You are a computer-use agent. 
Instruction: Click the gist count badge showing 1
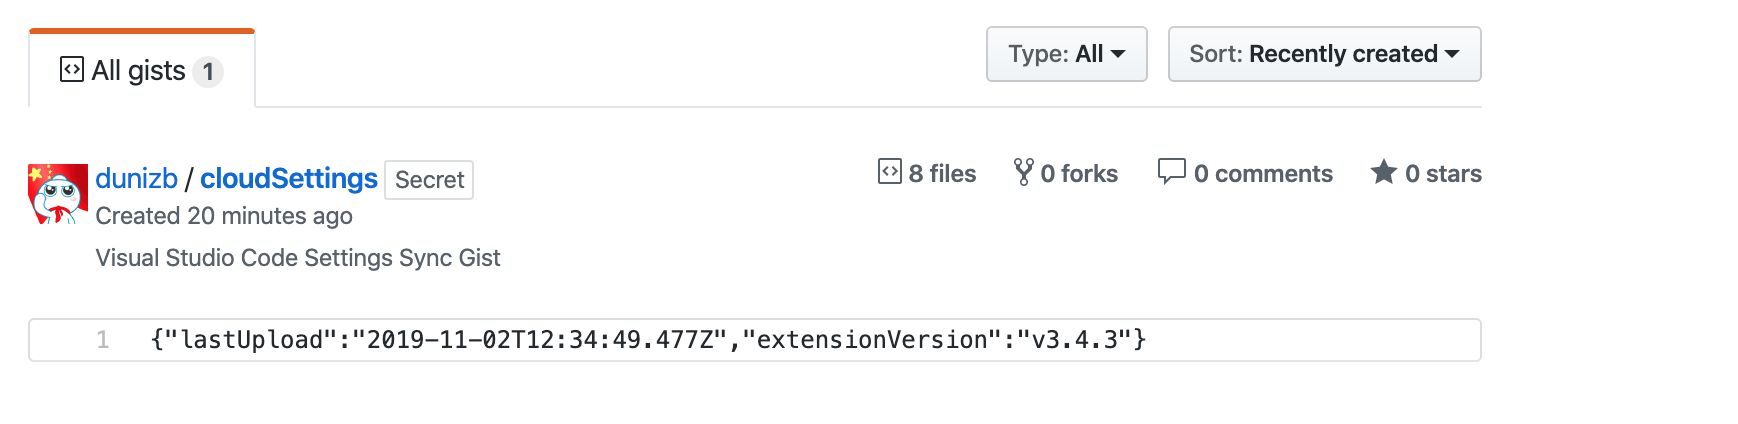208,72
